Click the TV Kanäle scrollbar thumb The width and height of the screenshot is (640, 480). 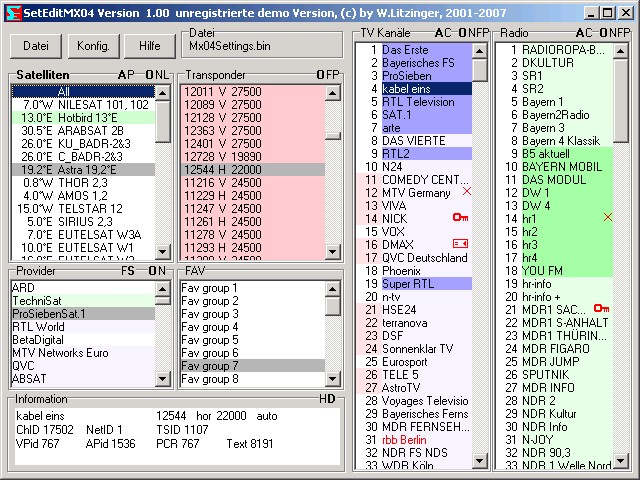[480, 70]
